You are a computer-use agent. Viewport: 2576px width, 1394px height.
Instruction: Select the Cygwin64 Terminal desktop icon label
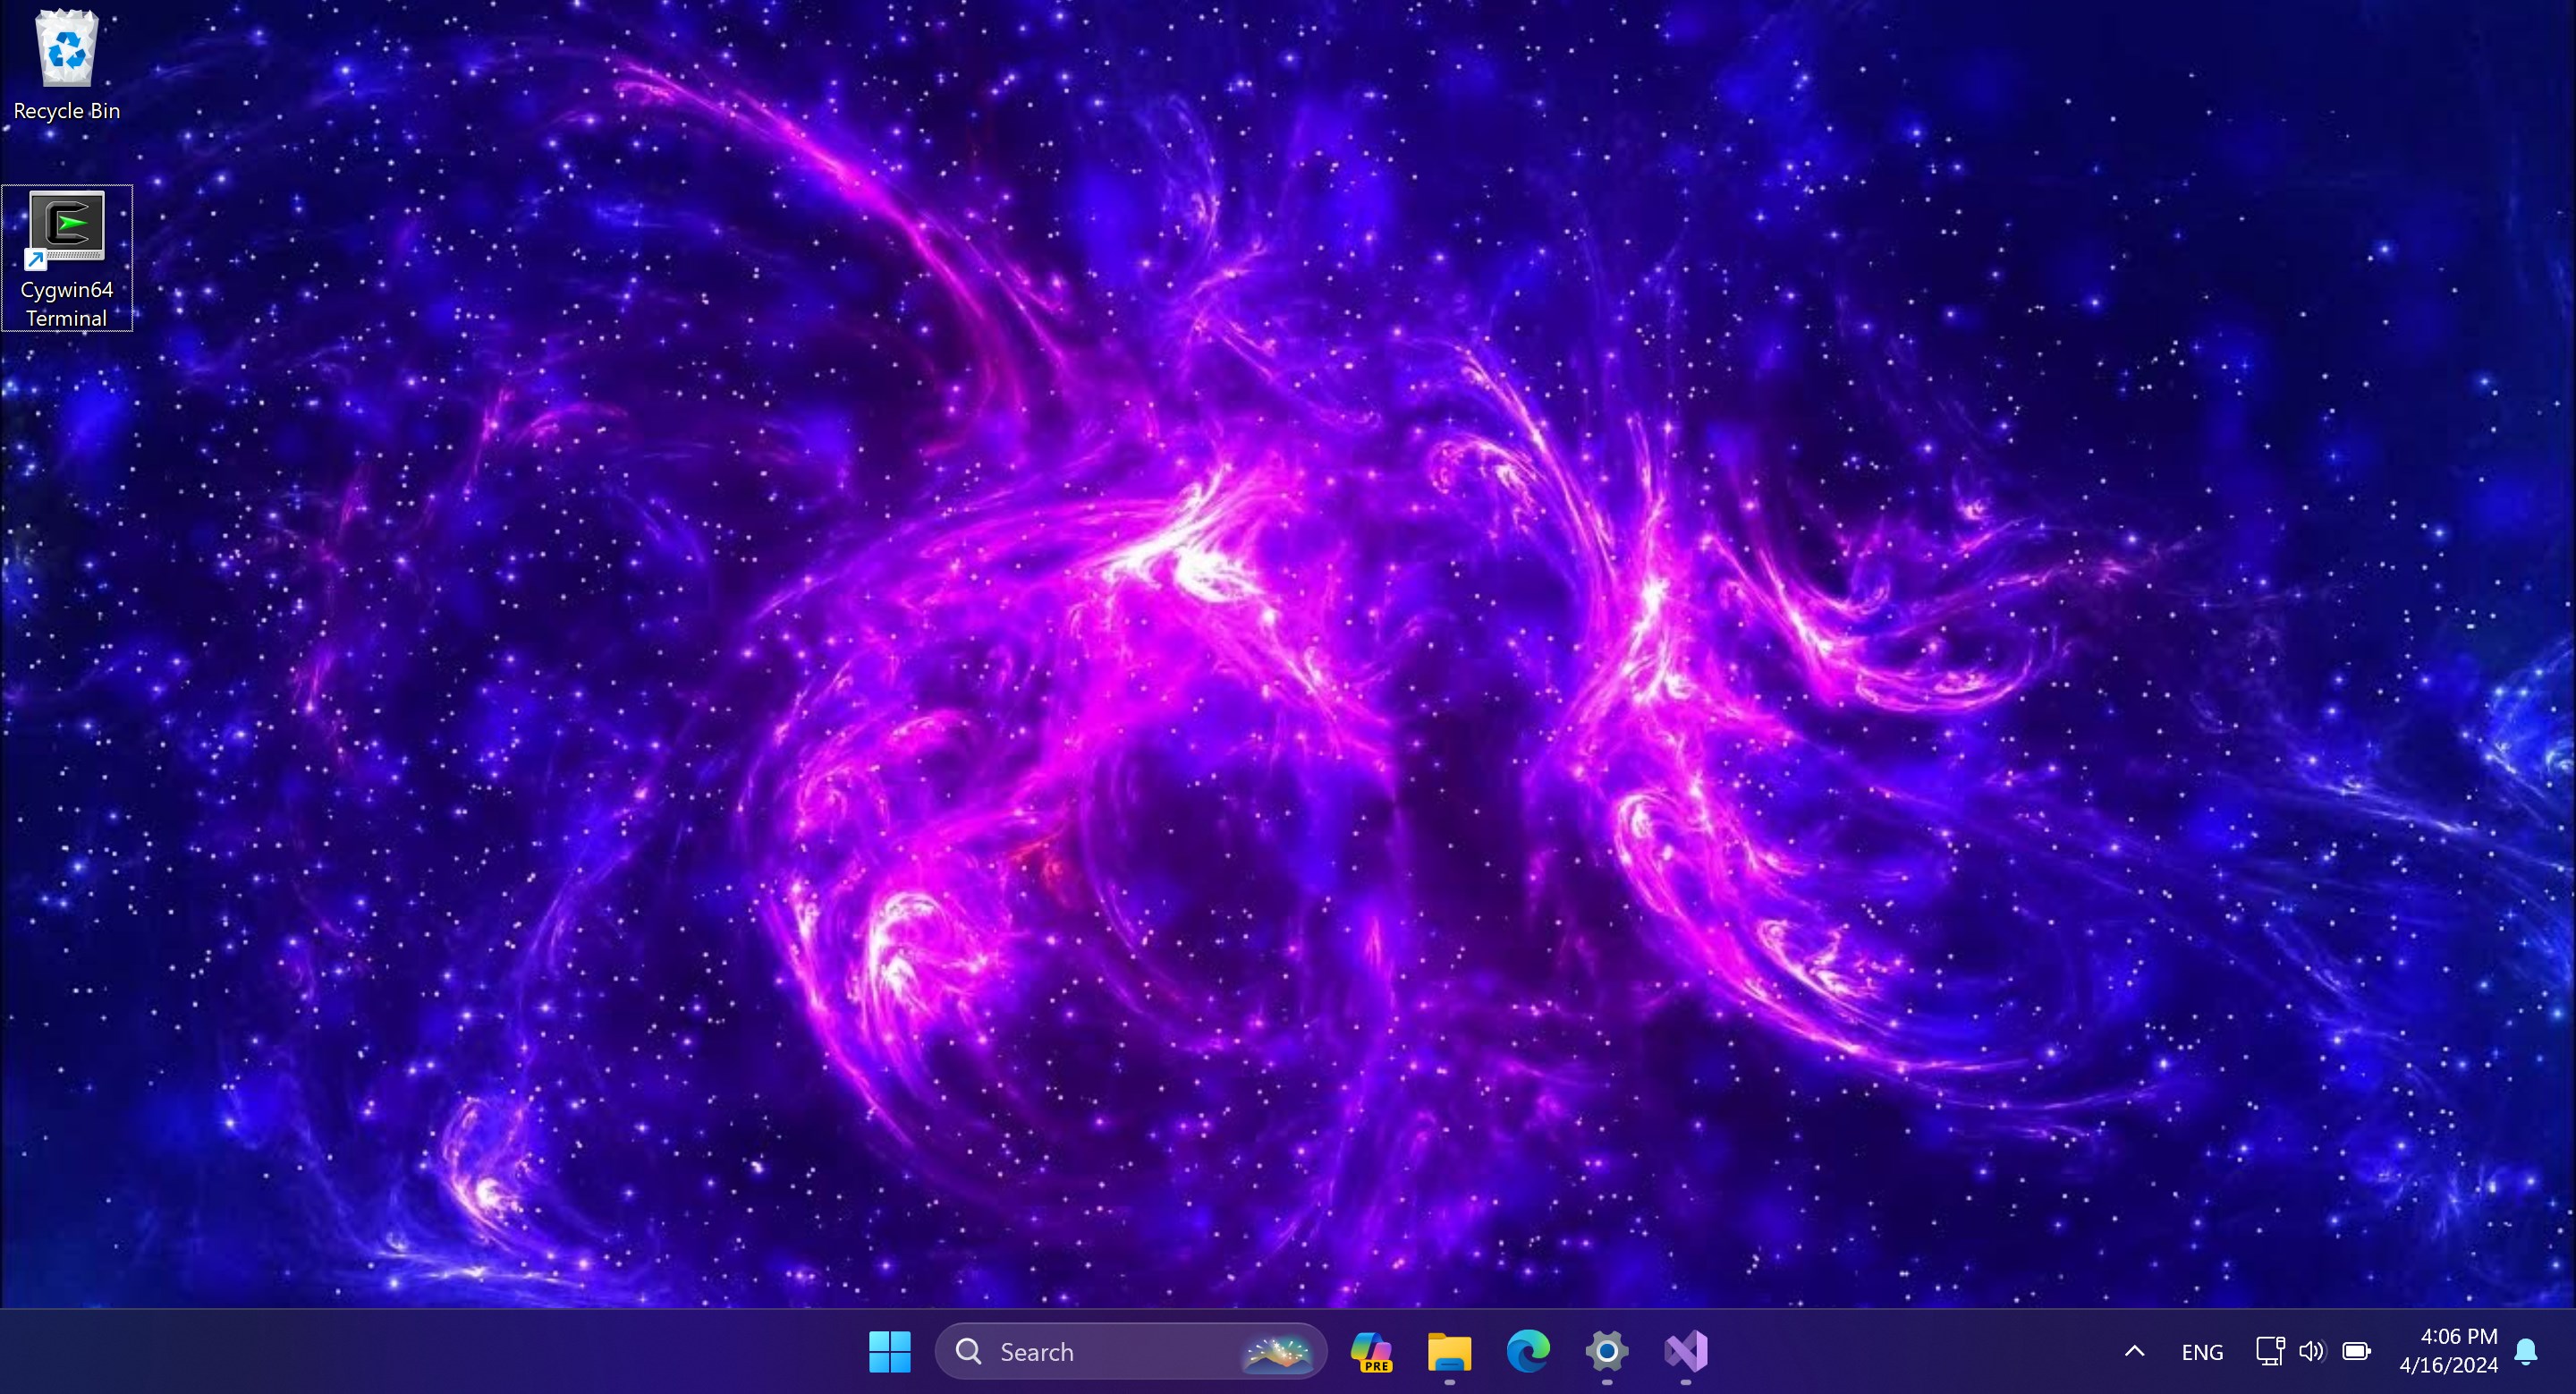tap(65, 303)
